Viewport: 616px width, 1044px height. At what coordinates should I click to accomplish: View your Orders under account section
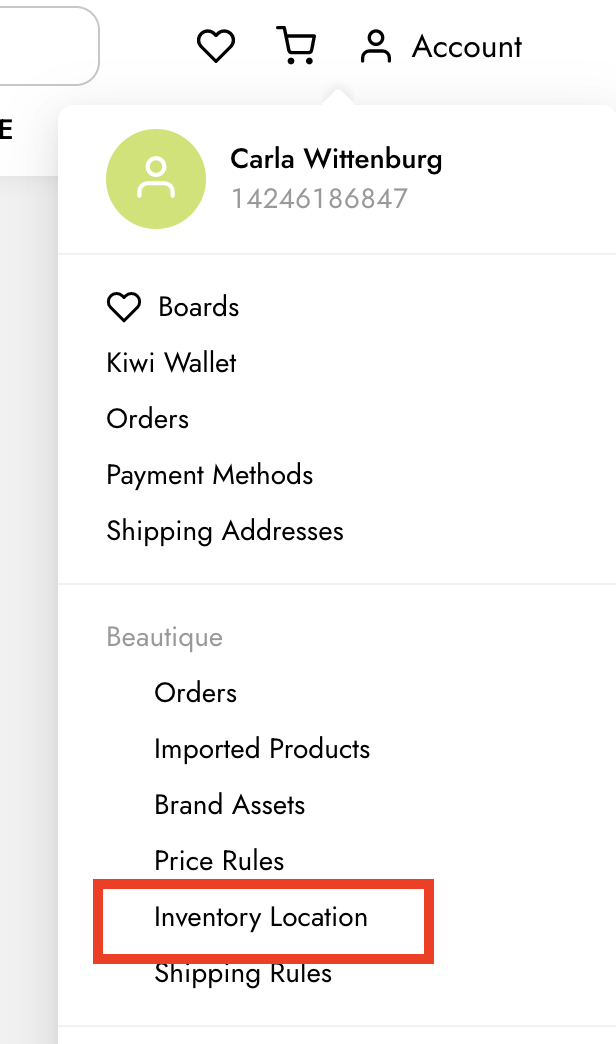coord(147,419)
